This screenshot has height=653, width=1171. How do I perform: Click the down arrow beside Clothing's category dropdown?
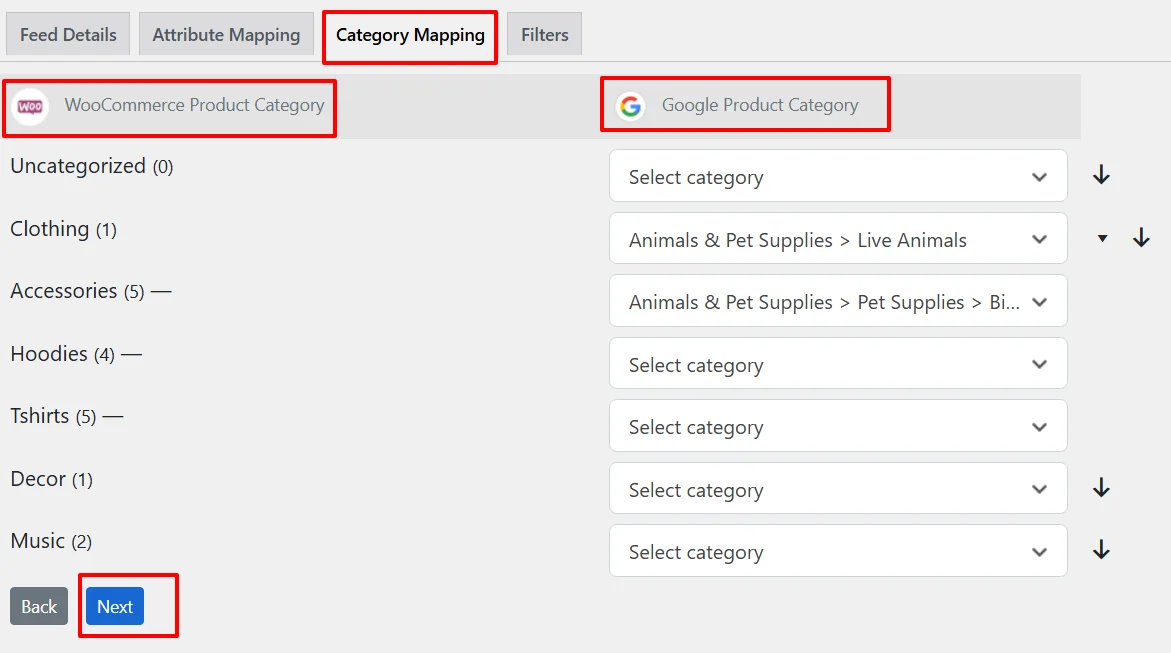1141,238
